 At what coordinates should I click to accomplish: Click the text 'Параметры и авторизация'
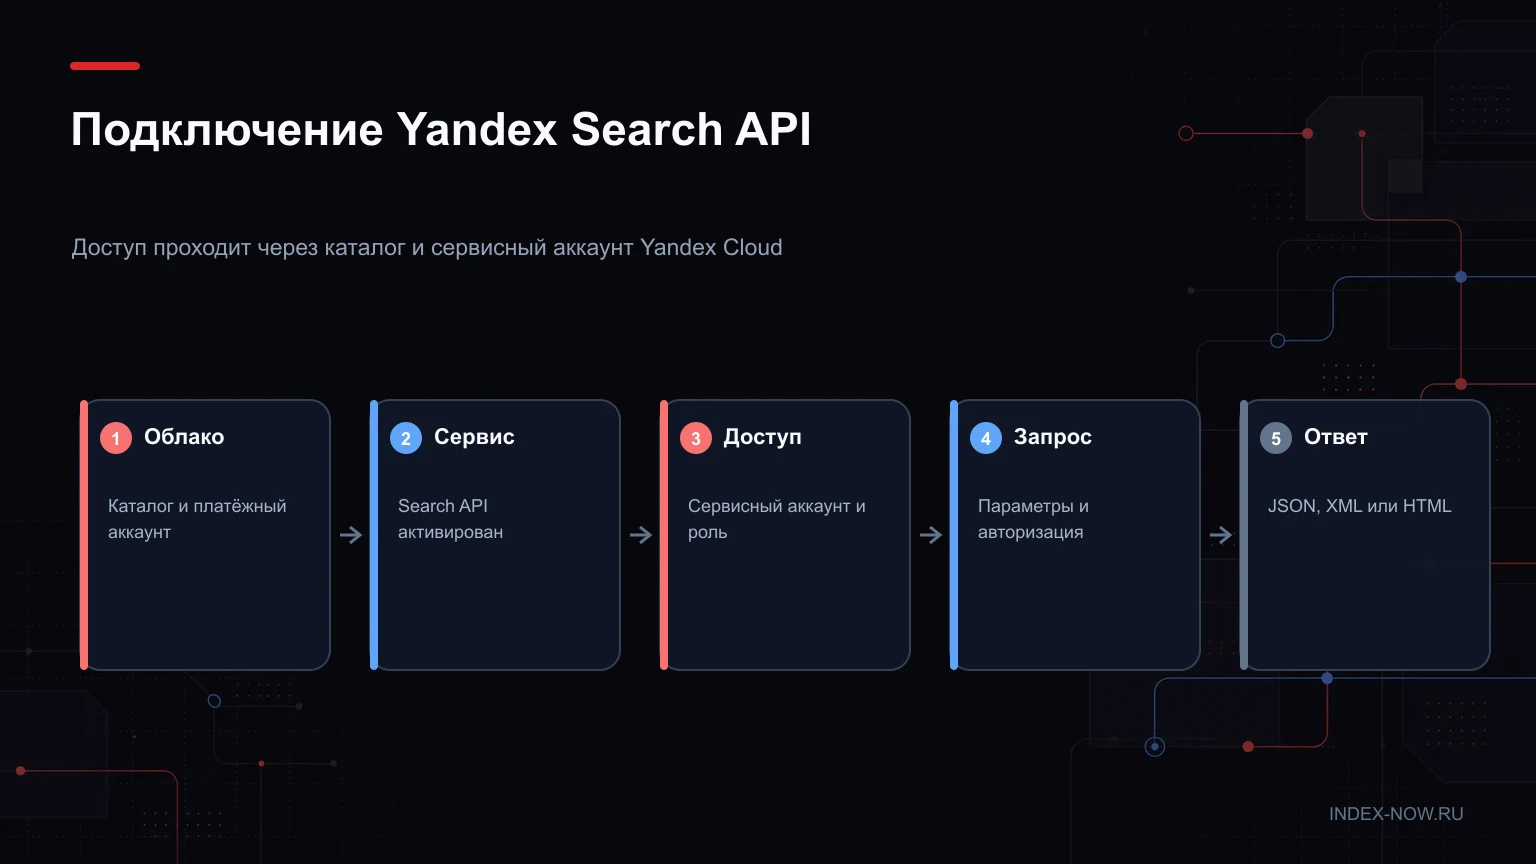1033,519
